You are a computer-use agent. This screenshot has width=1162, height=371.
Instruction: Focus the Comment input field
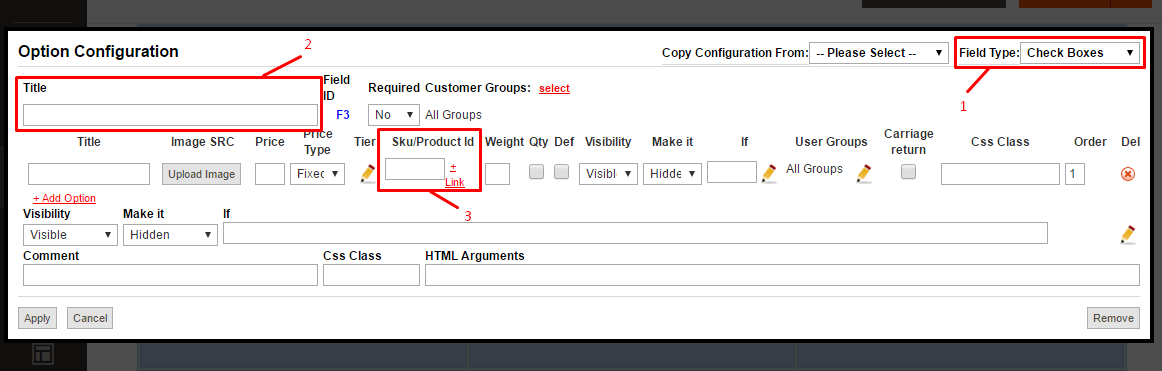pyautogui.click(x=170, y=275)
